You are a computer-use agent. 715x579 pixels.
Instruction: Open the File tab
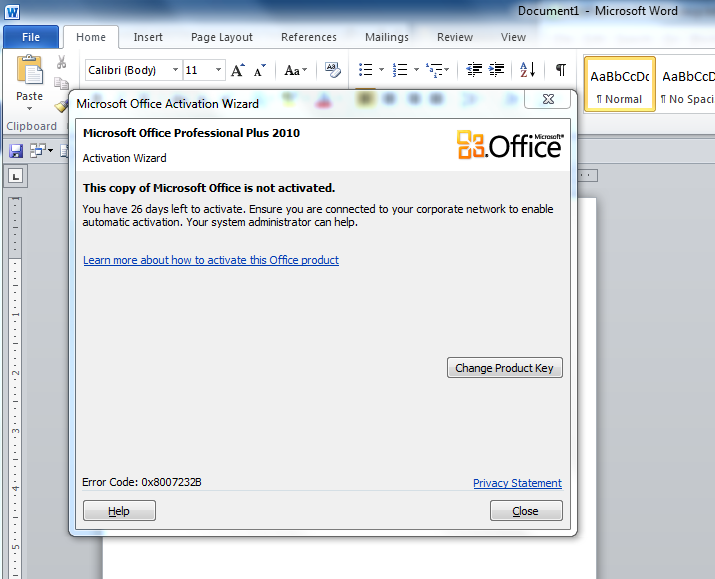(x=31, y=37)
